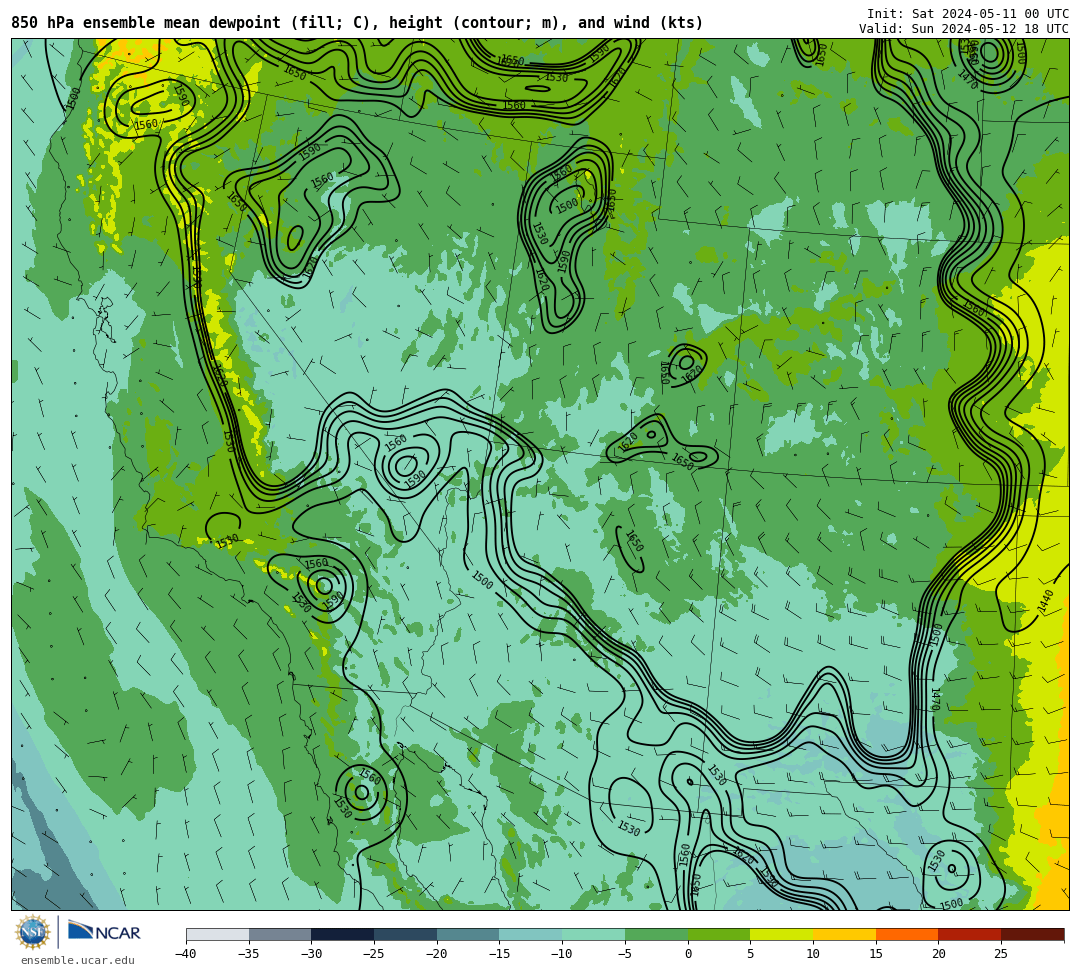
Task: Click the -20 colorbar tick label
Action: click(437, 954)
